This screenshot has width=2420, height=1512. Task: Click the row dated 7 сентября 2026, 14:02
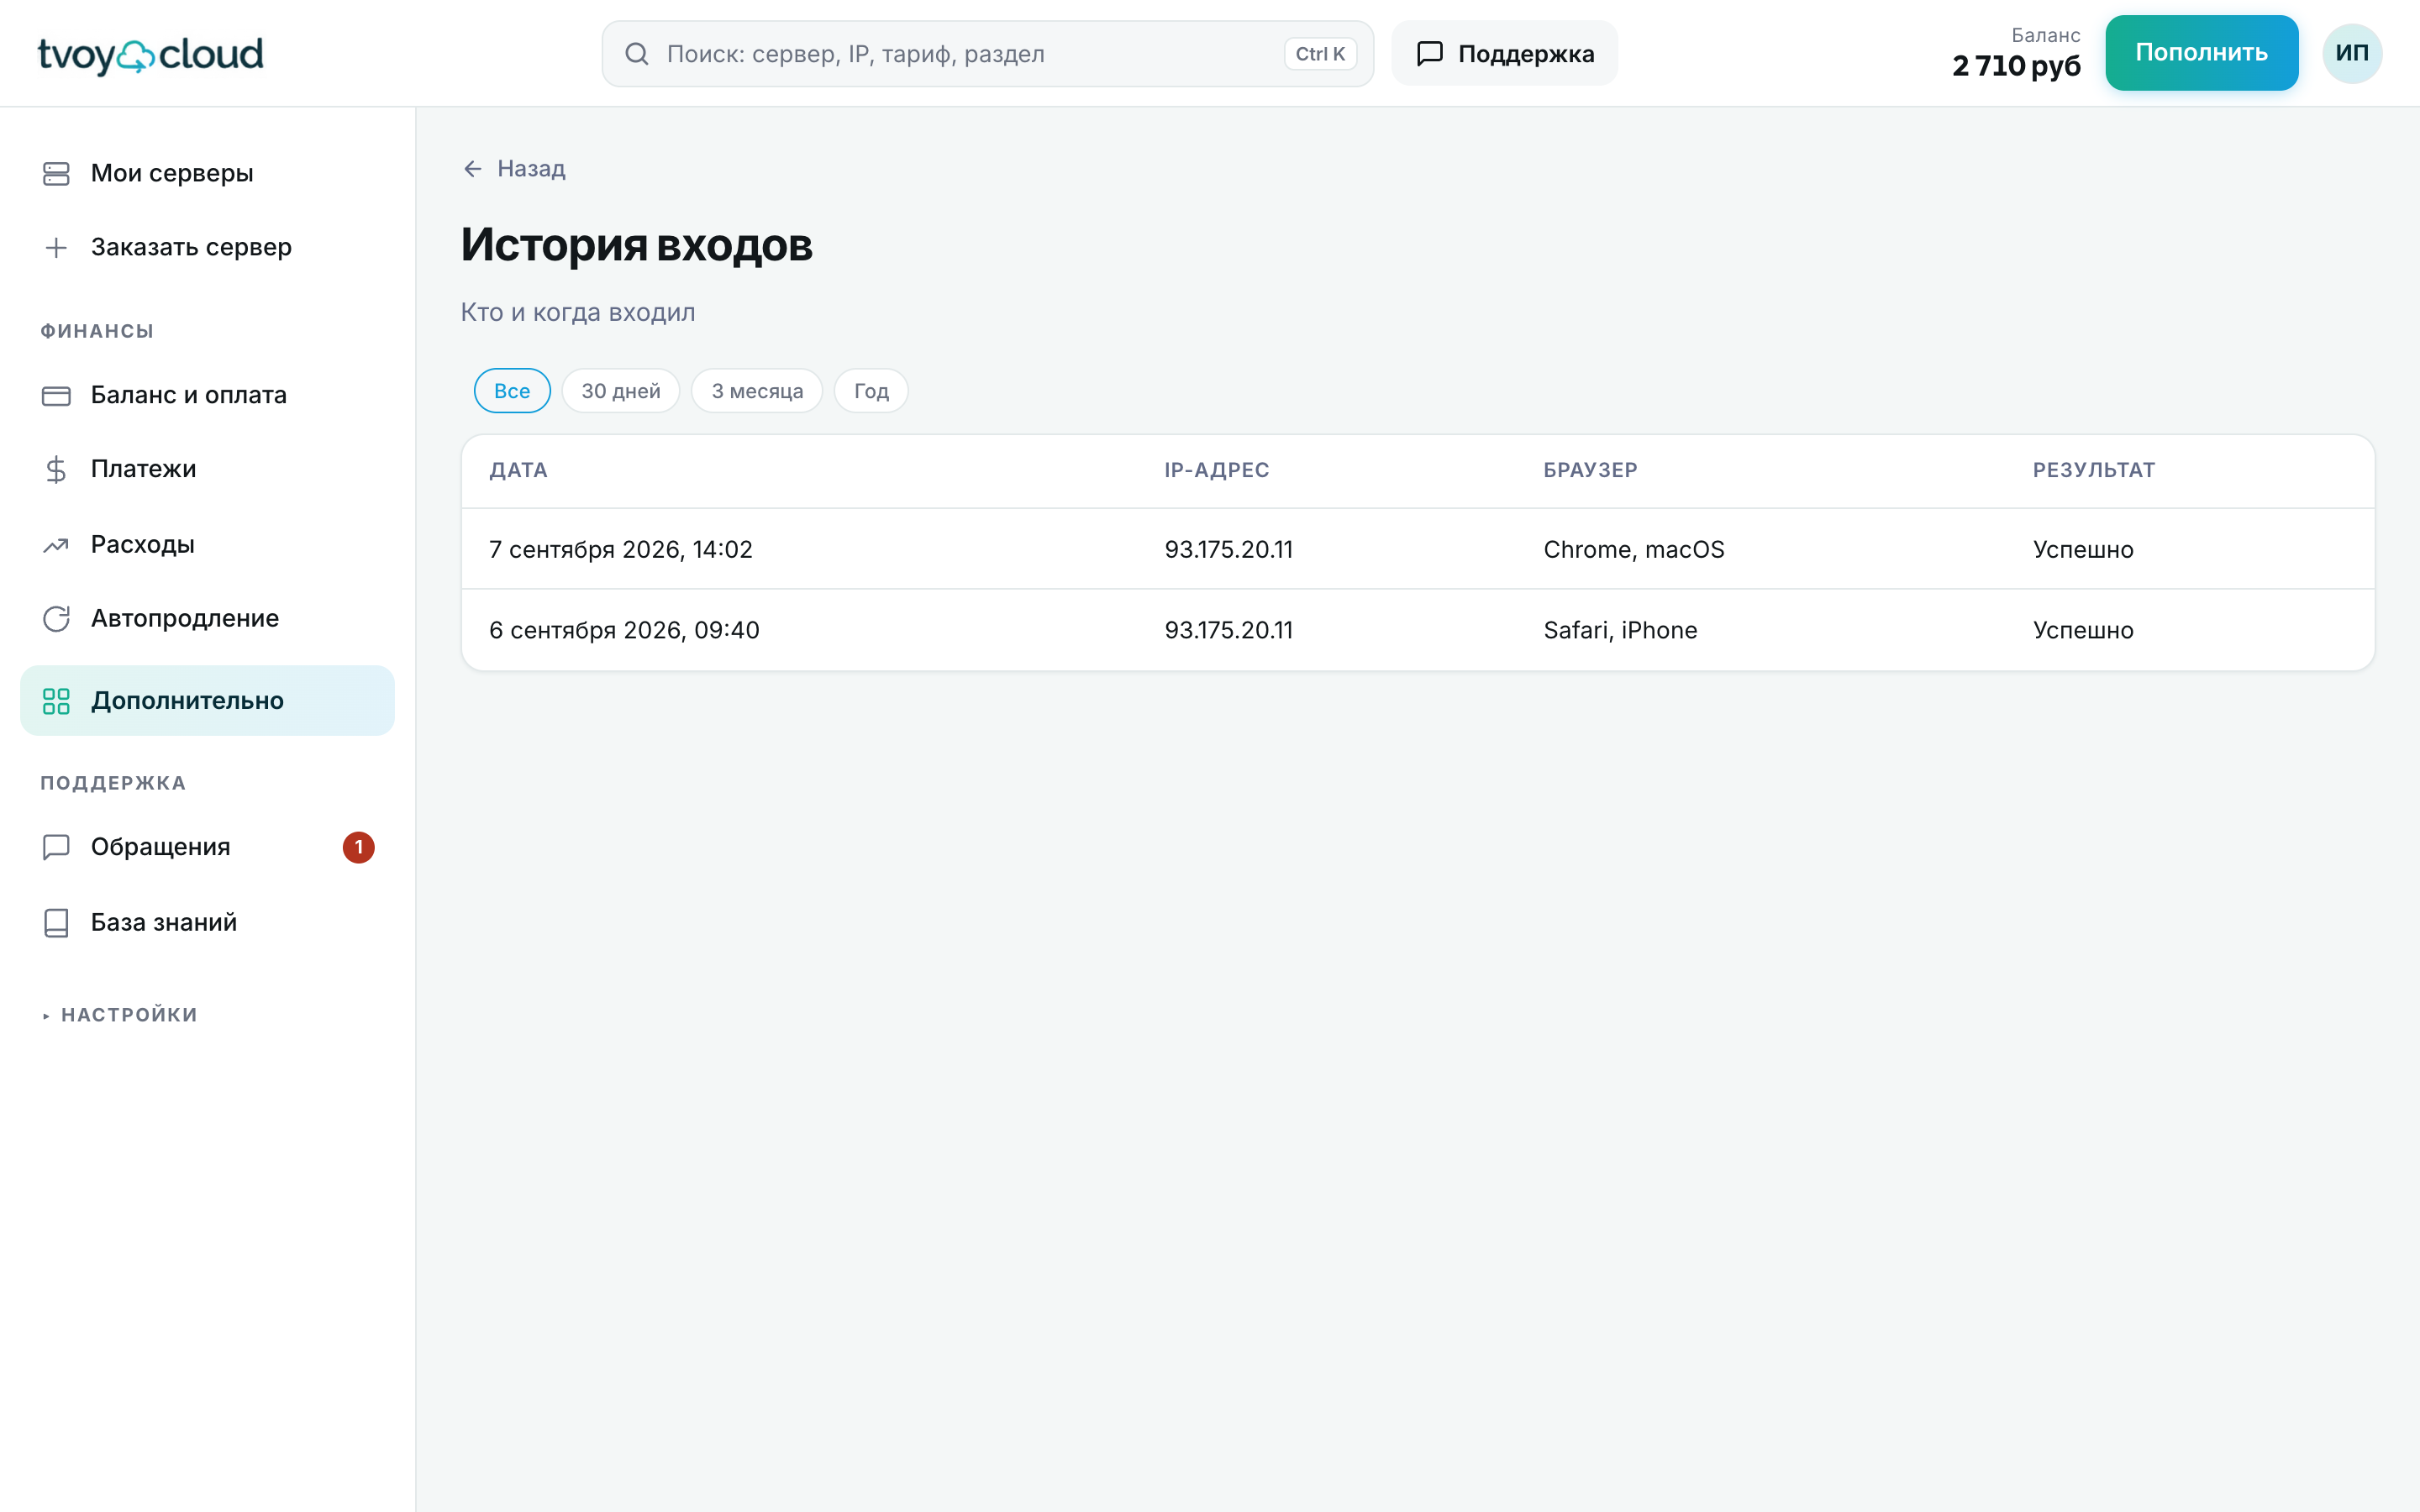tap(1417, 549)
